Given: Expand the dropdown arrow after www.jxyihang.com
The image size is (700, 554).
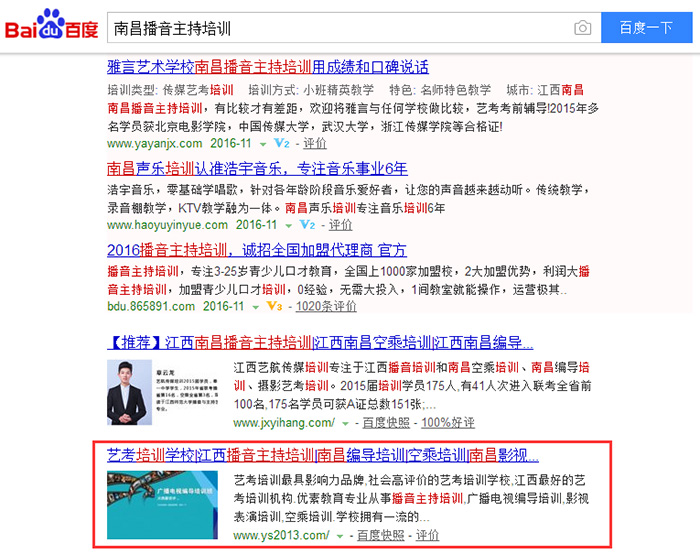Looking at the screenshot, I should click(x=345, y=424).
